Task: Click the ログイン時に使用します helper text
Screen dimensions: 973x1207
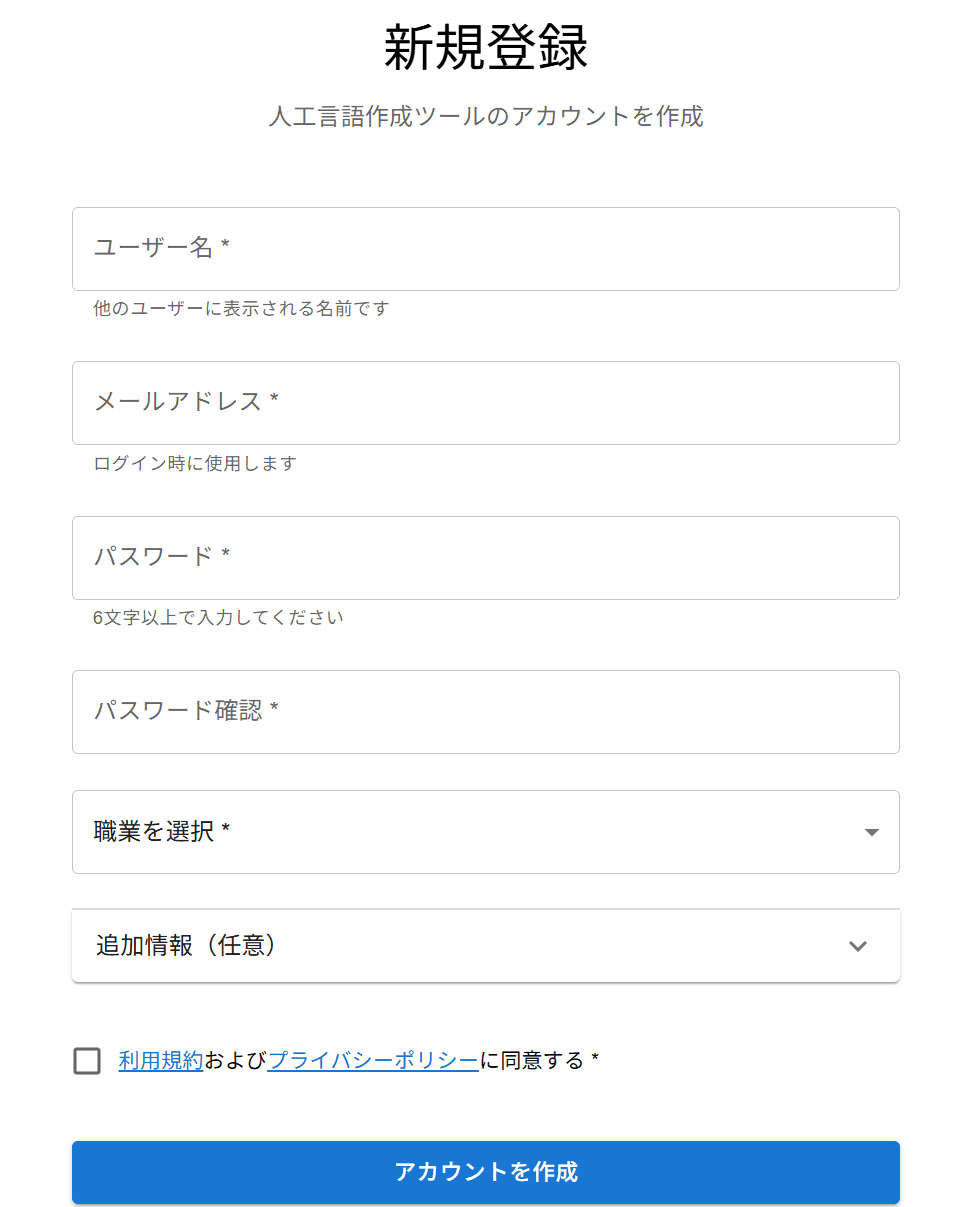Action: (195, 464)
